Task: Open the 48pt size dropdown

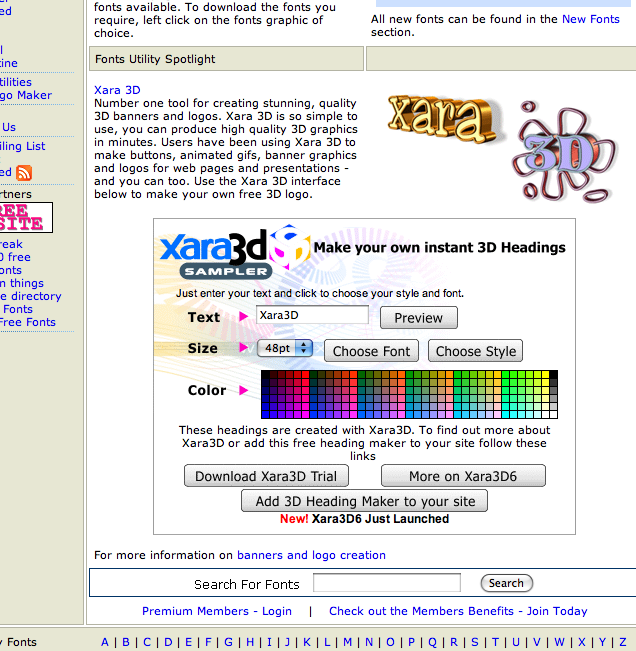Action: (285, 349)
